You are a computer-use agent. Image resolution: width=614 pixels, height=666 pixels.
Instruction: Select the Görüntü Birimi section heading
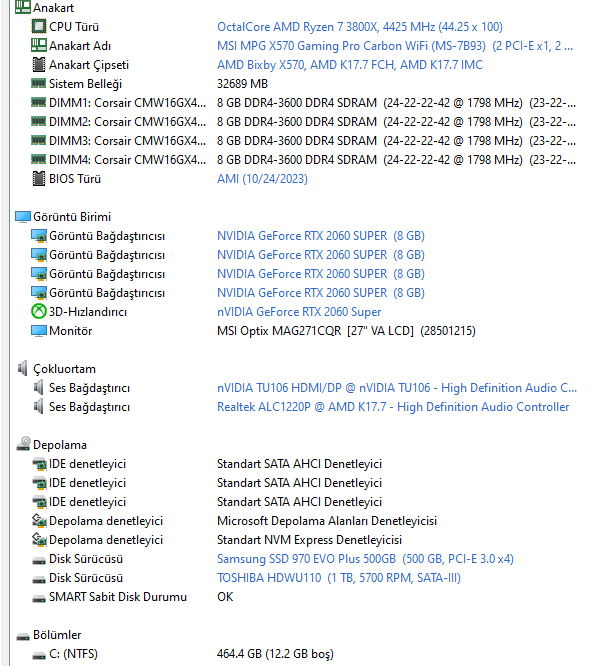point(72,217)
